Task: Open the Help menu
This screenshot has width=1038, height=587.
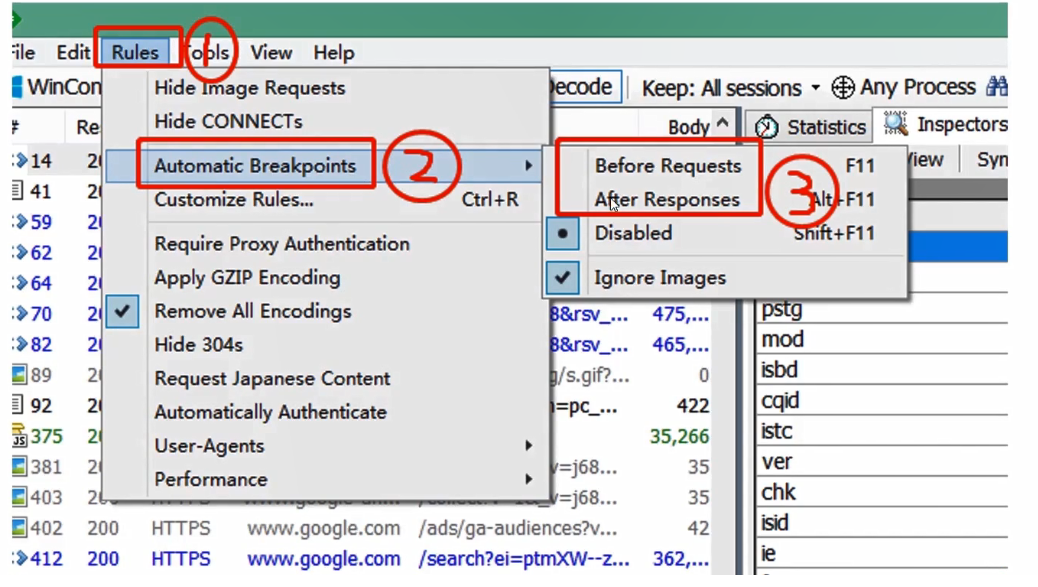Action: [x=334, y=52]
